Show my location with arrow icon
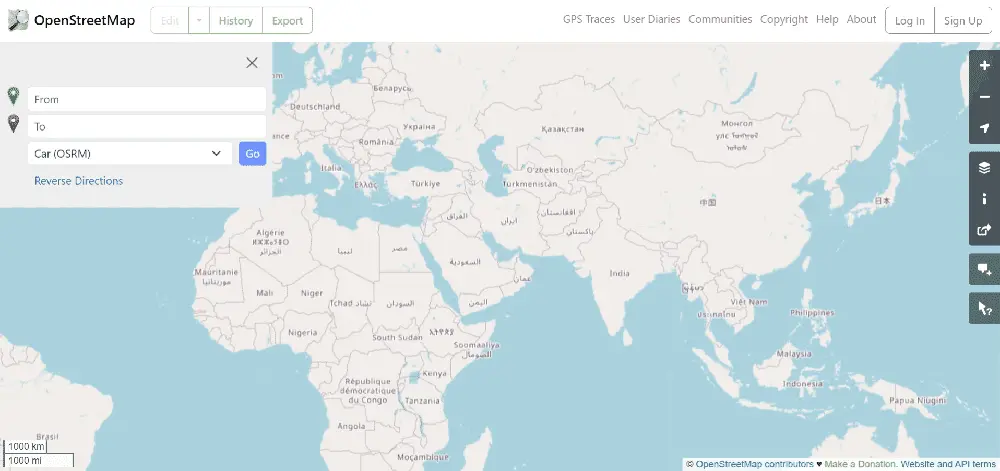The height and width of the screenshot is (471, 1000). click(984, 128)
